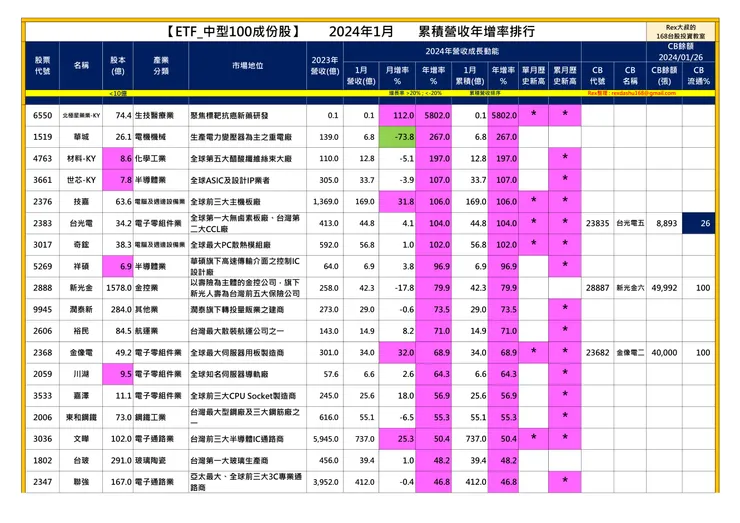
Task: Select stock code 2347
Action: pos(42,482)
